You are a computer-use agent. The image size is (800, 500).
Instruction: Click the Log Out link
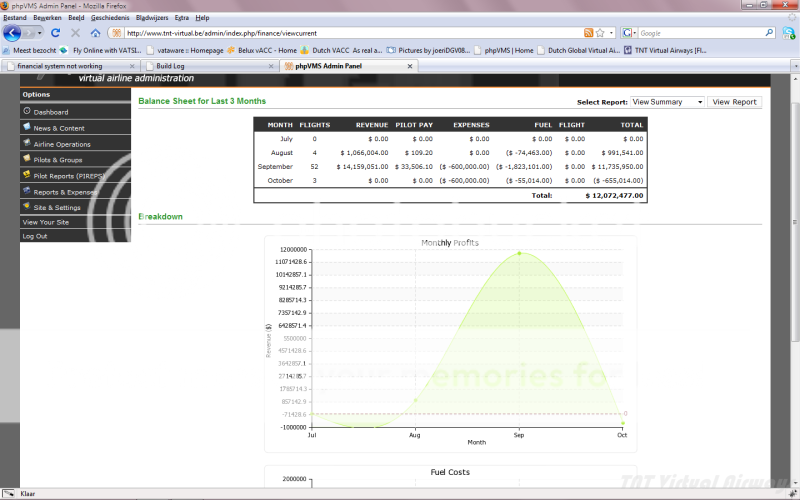pyautogui.click(x=35, y=236)
